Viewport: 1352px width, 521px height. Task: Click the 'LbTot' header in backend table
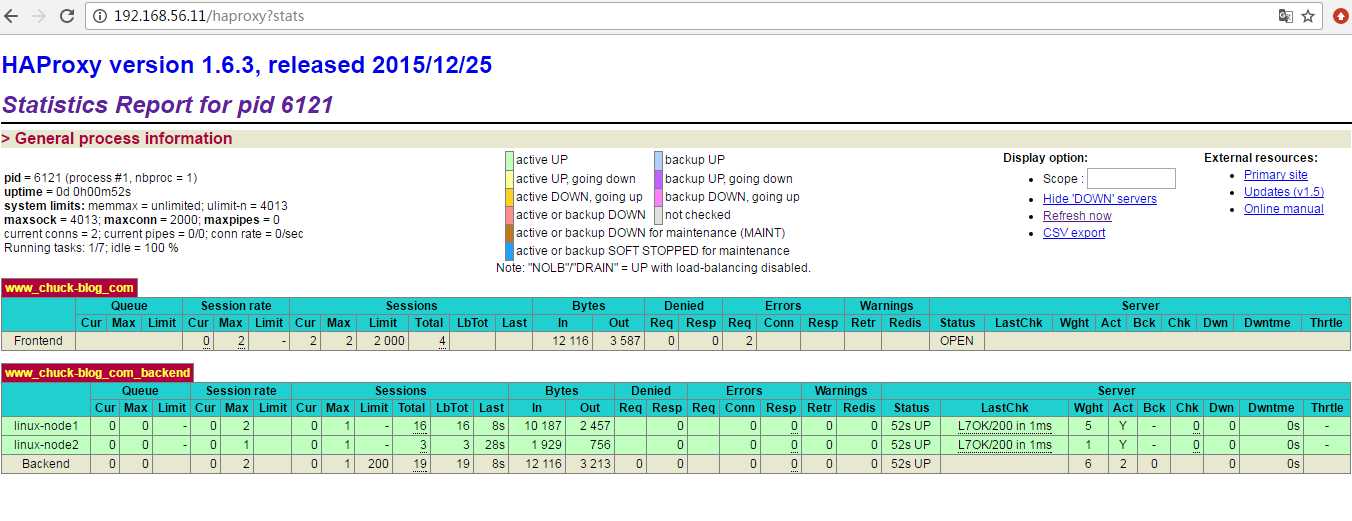point(452,408)
